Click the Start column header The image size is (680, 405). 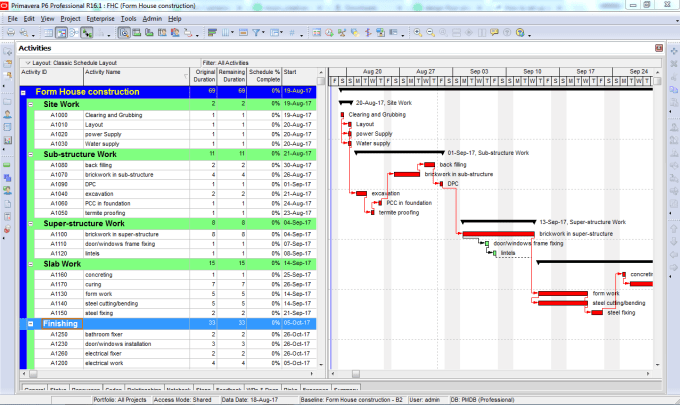pos(299,76)
